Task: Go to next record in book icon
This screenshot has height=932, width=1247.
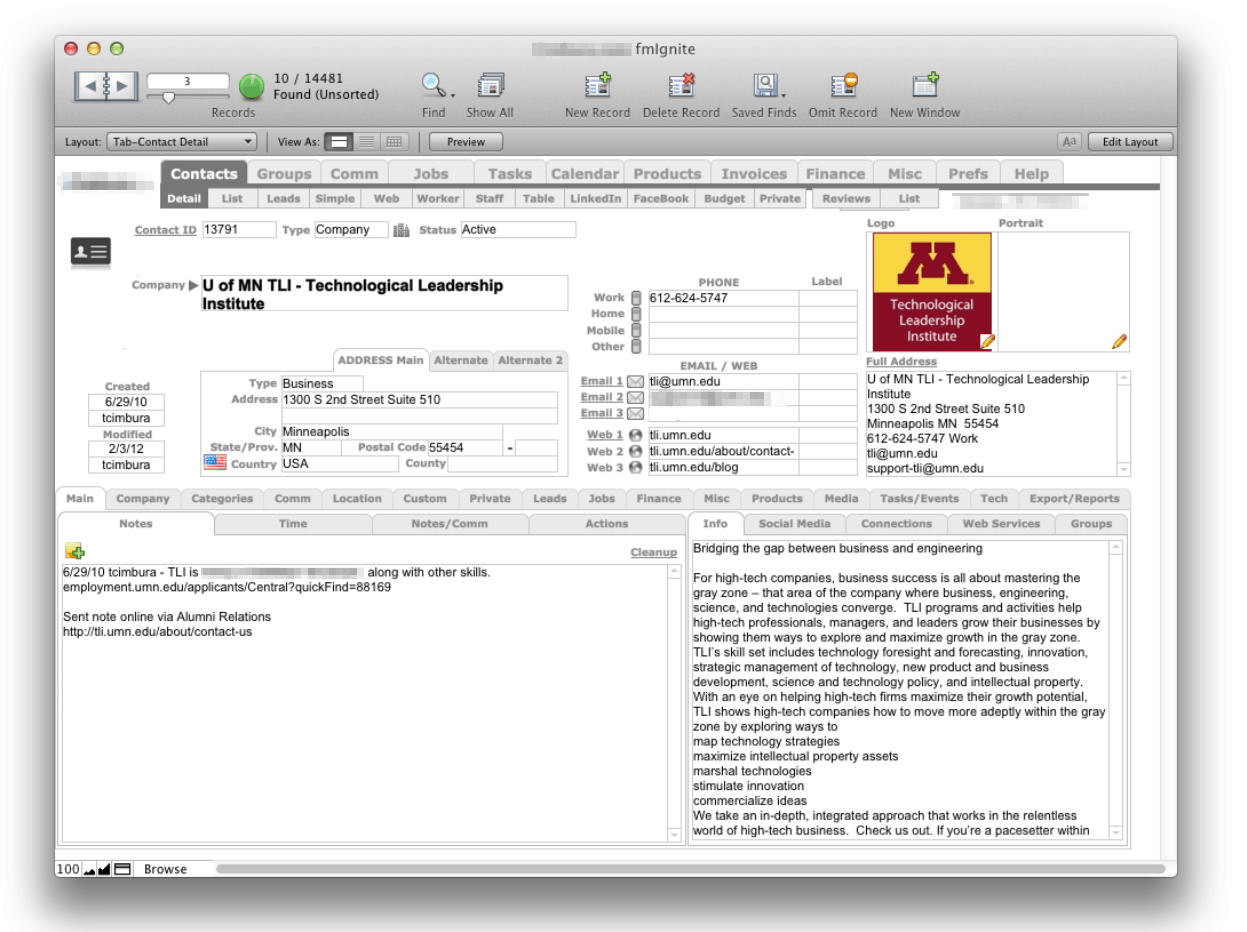Action: (x=122, y=86)
